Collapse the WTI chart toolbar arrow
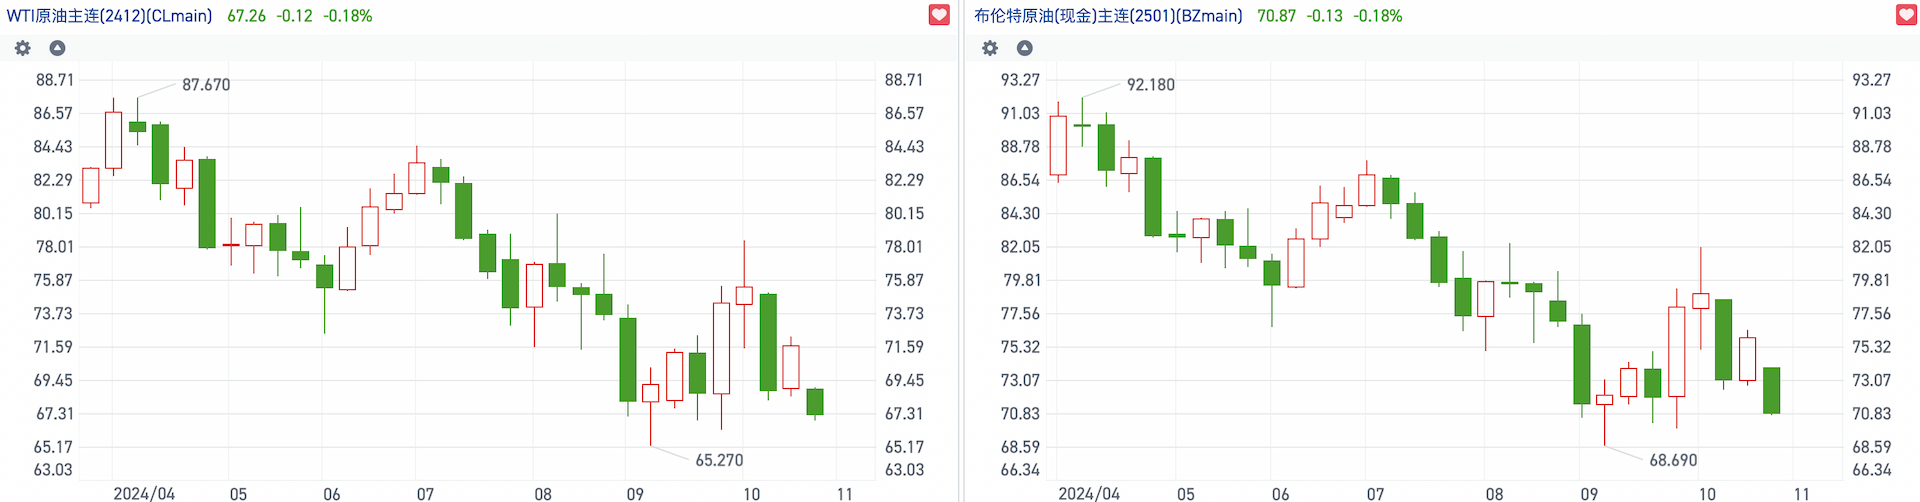The height and width of the screenshot is (502, 1920). click(58, 48)
